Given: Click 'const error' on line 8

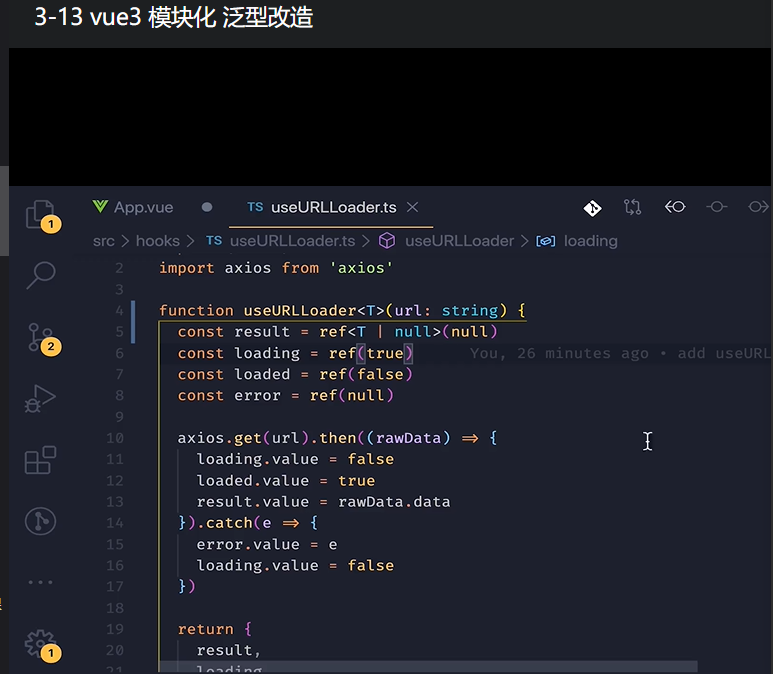Looking at the screenshot, I should pyautogui.click(x=229, y=395).
